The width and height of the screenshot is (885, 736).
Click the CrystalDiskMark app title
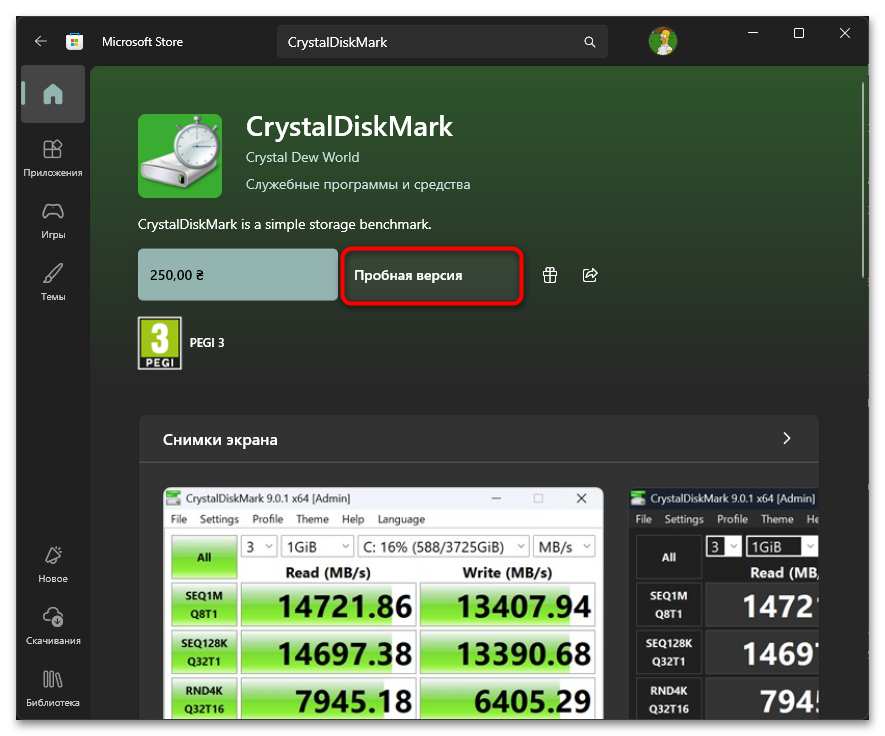click(x=349, y=126)
